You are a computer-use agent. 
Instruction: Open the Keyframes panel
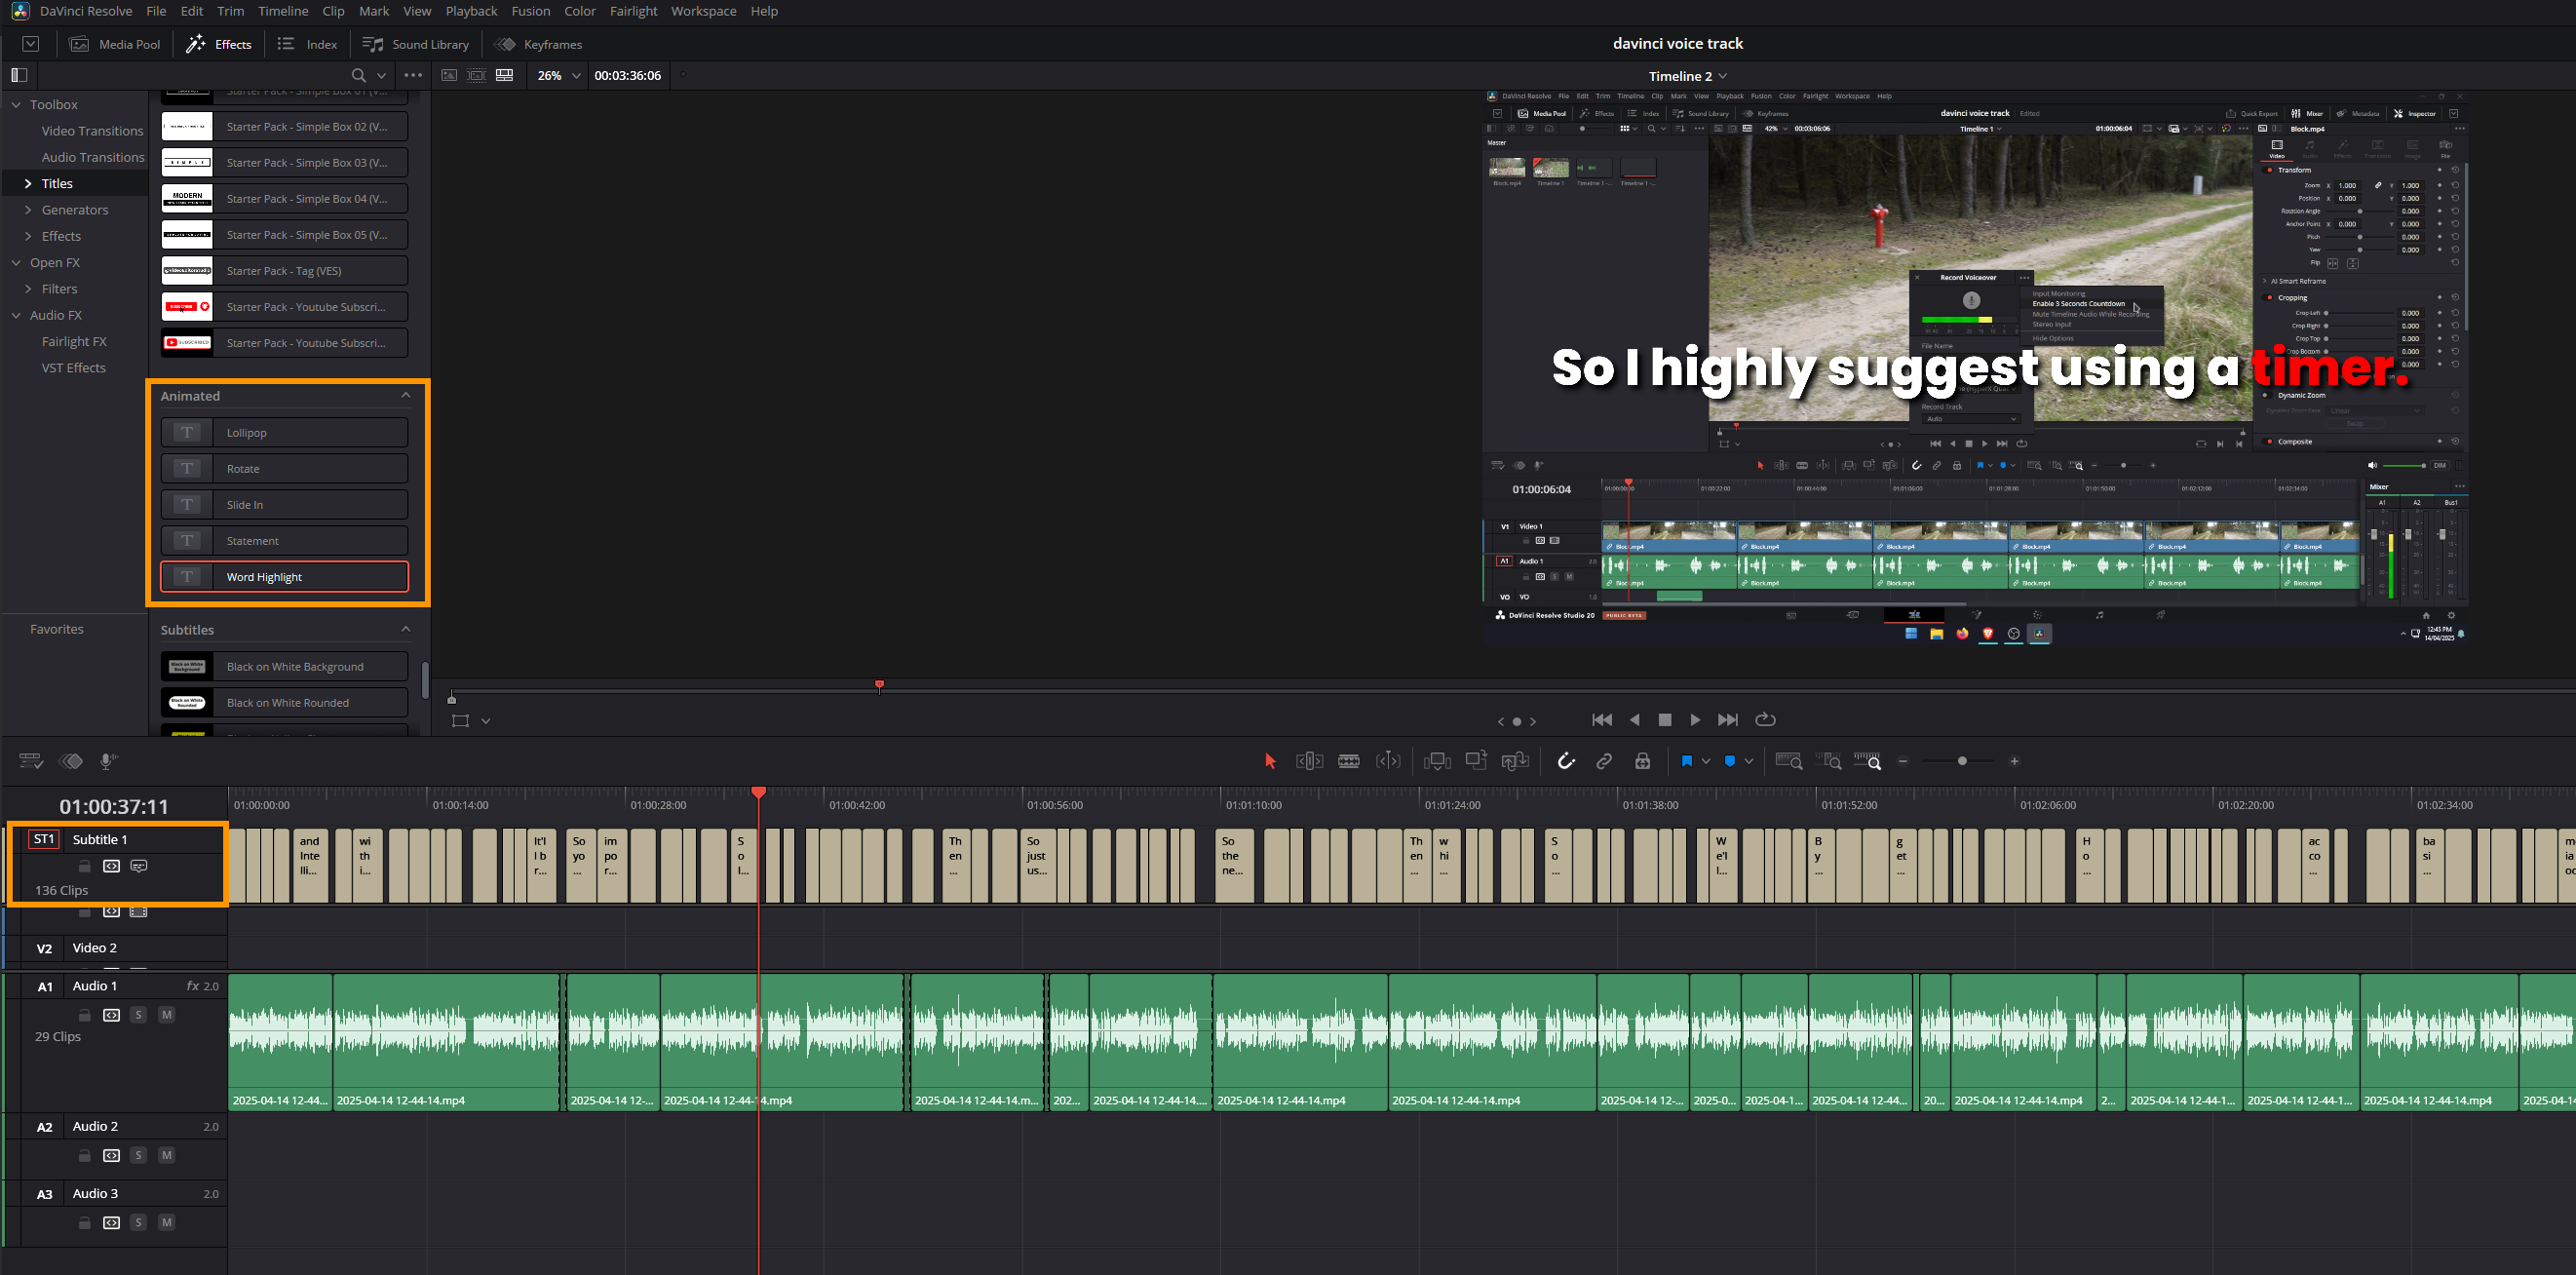538,44
